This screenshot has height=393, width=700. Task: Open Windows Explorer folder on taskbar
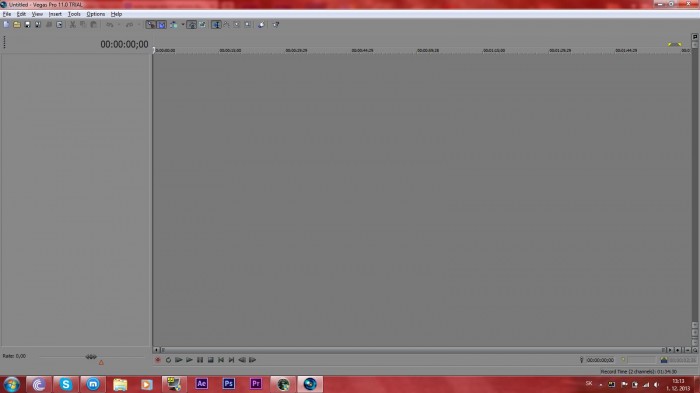[x=120, y=384]
